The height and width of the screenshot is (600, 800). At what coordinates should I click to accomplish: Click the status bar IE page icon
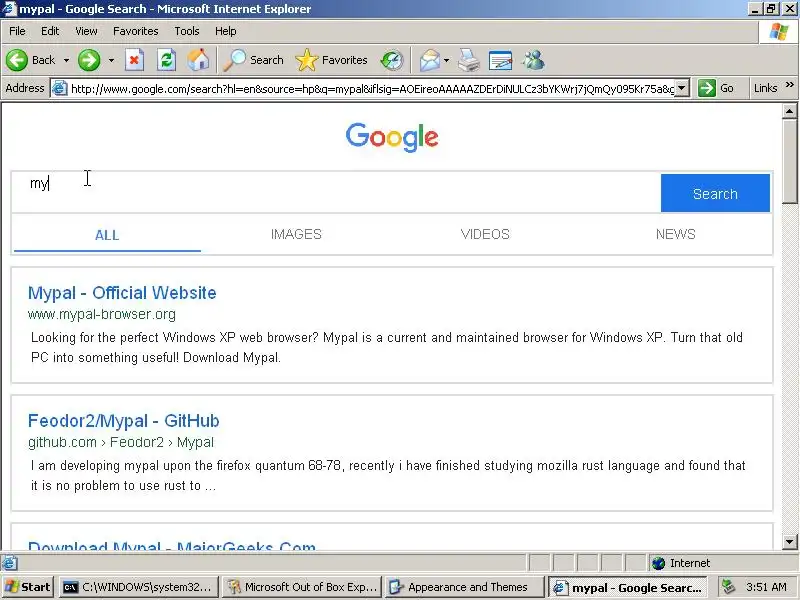click(9, 563)
